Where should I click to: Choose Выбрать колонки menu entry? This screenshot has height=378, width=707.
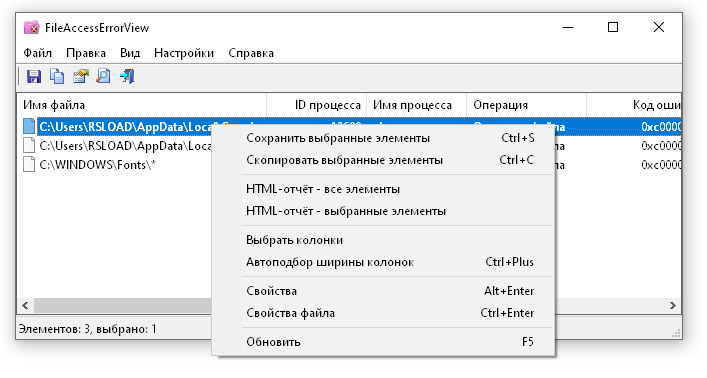coord(384,240)
